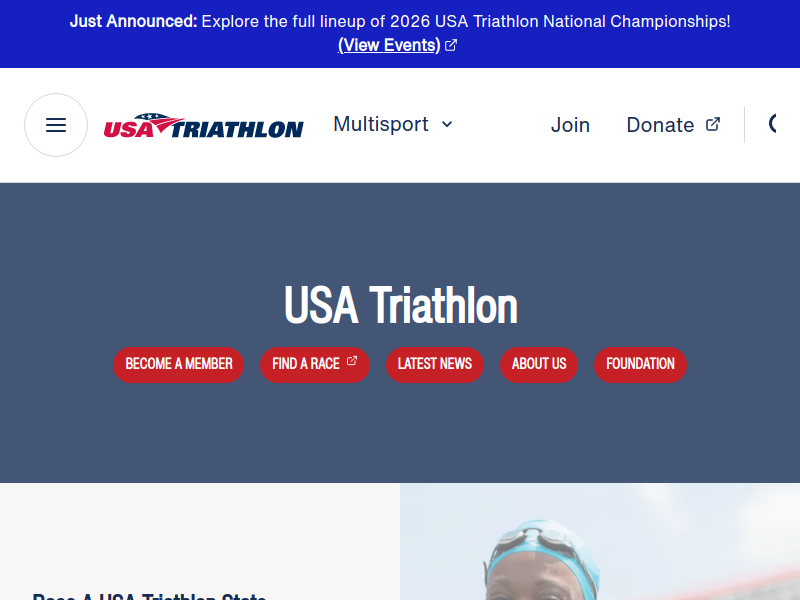
Task: Click the Just Announced banner text
Action: pos(400,21)
